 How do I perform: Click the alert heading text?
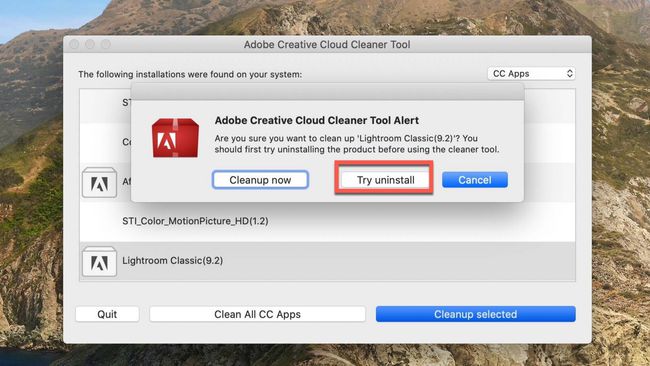point(317,121)
